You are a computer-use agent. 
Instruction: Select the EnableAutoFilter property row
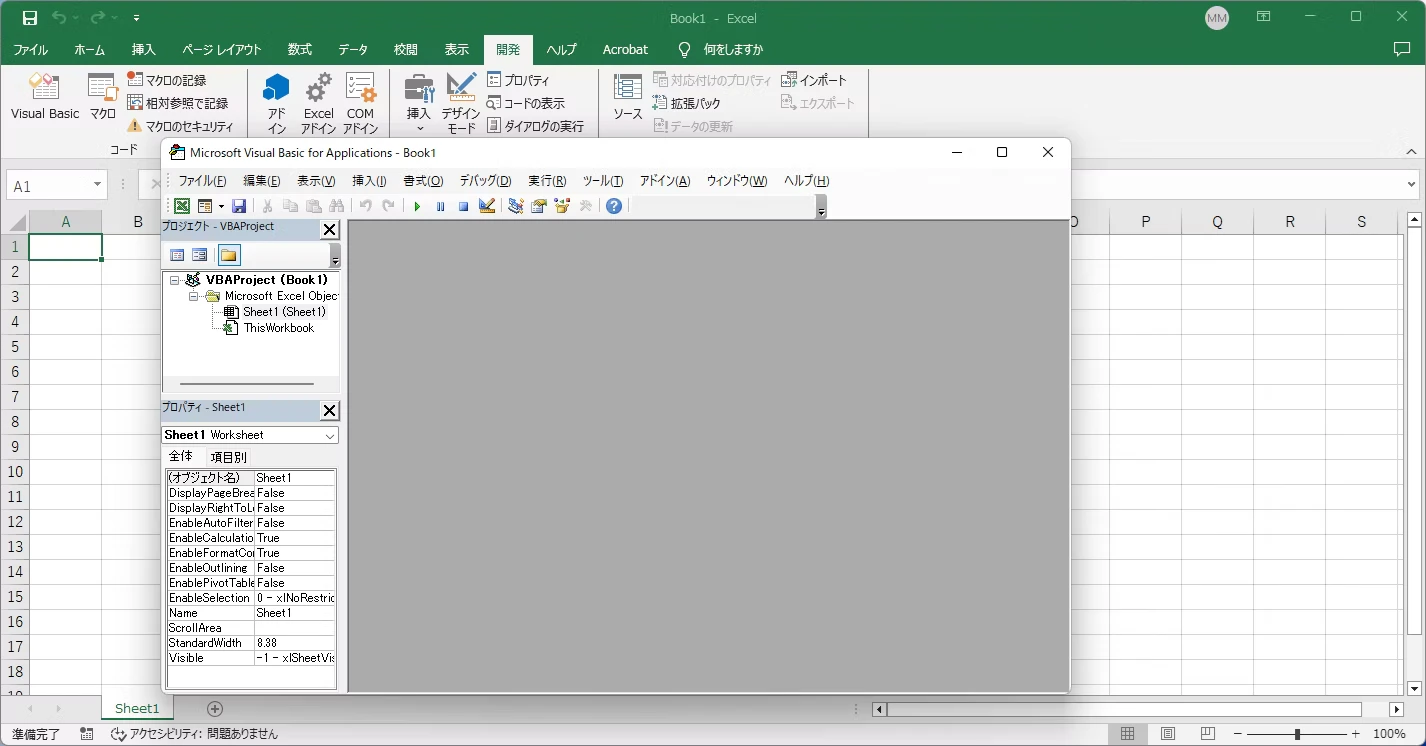click(x=251, y=523)
